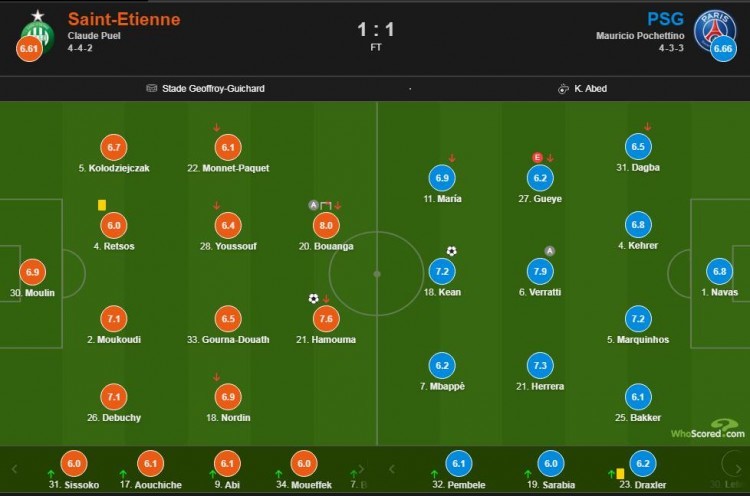Click the assist icon above Verratti
Screen dimensions: 750x496
point(550,251)
